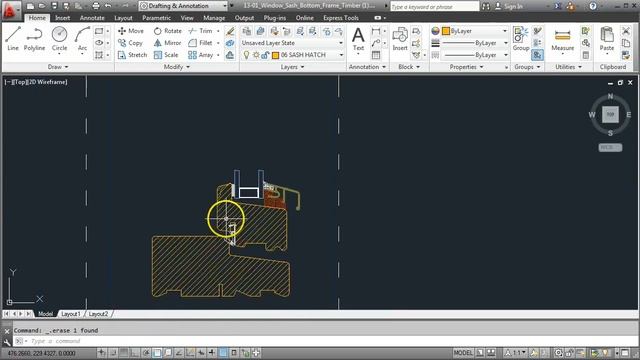Toggle MODEL space button in status bar

pos(463,353)
